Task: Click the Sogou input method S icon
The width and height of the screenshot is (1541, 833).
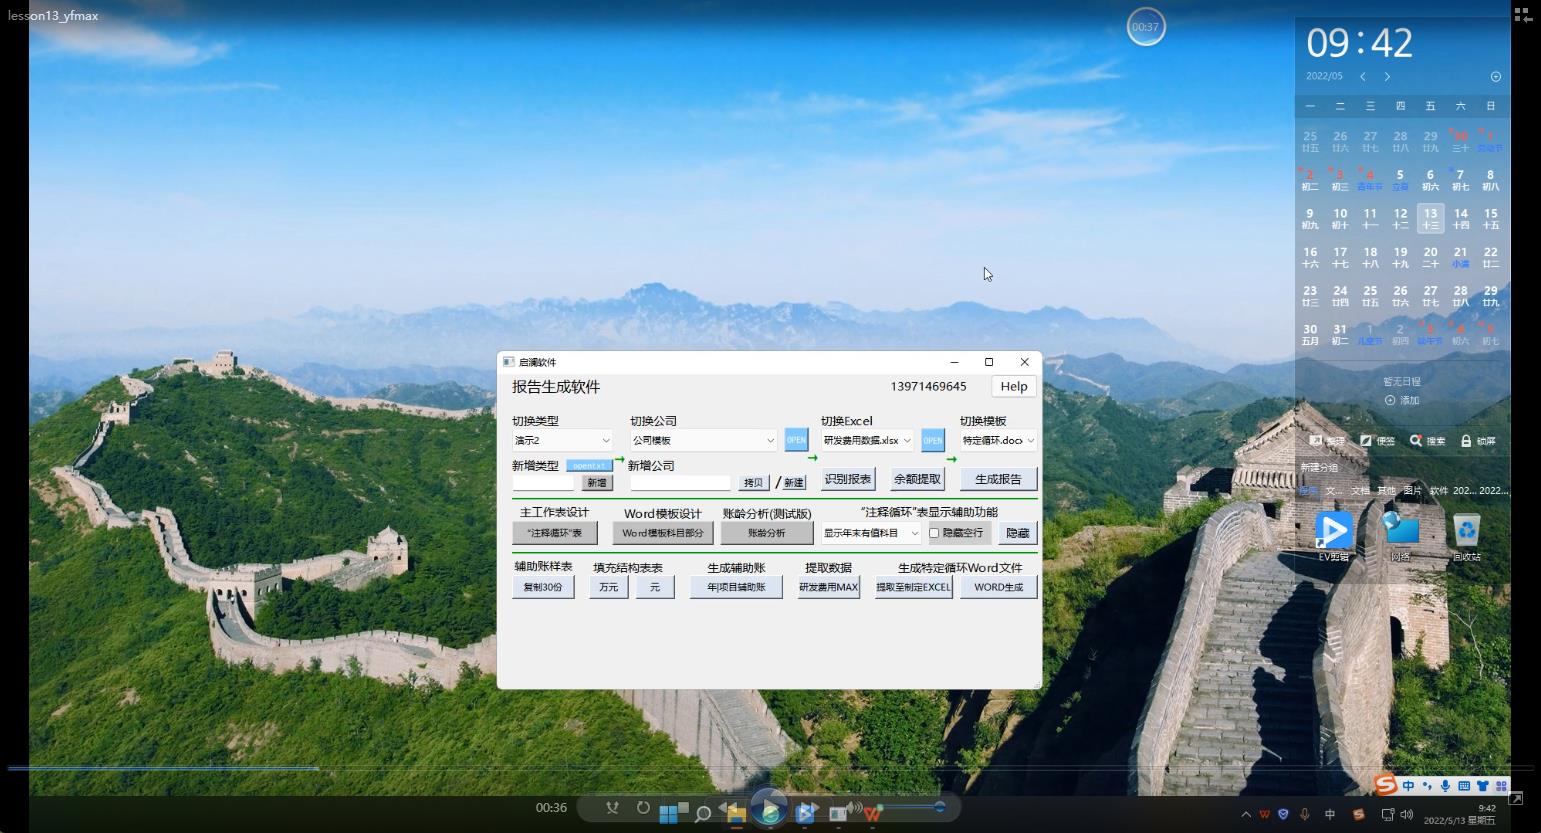Action: tap(1385, 785)
